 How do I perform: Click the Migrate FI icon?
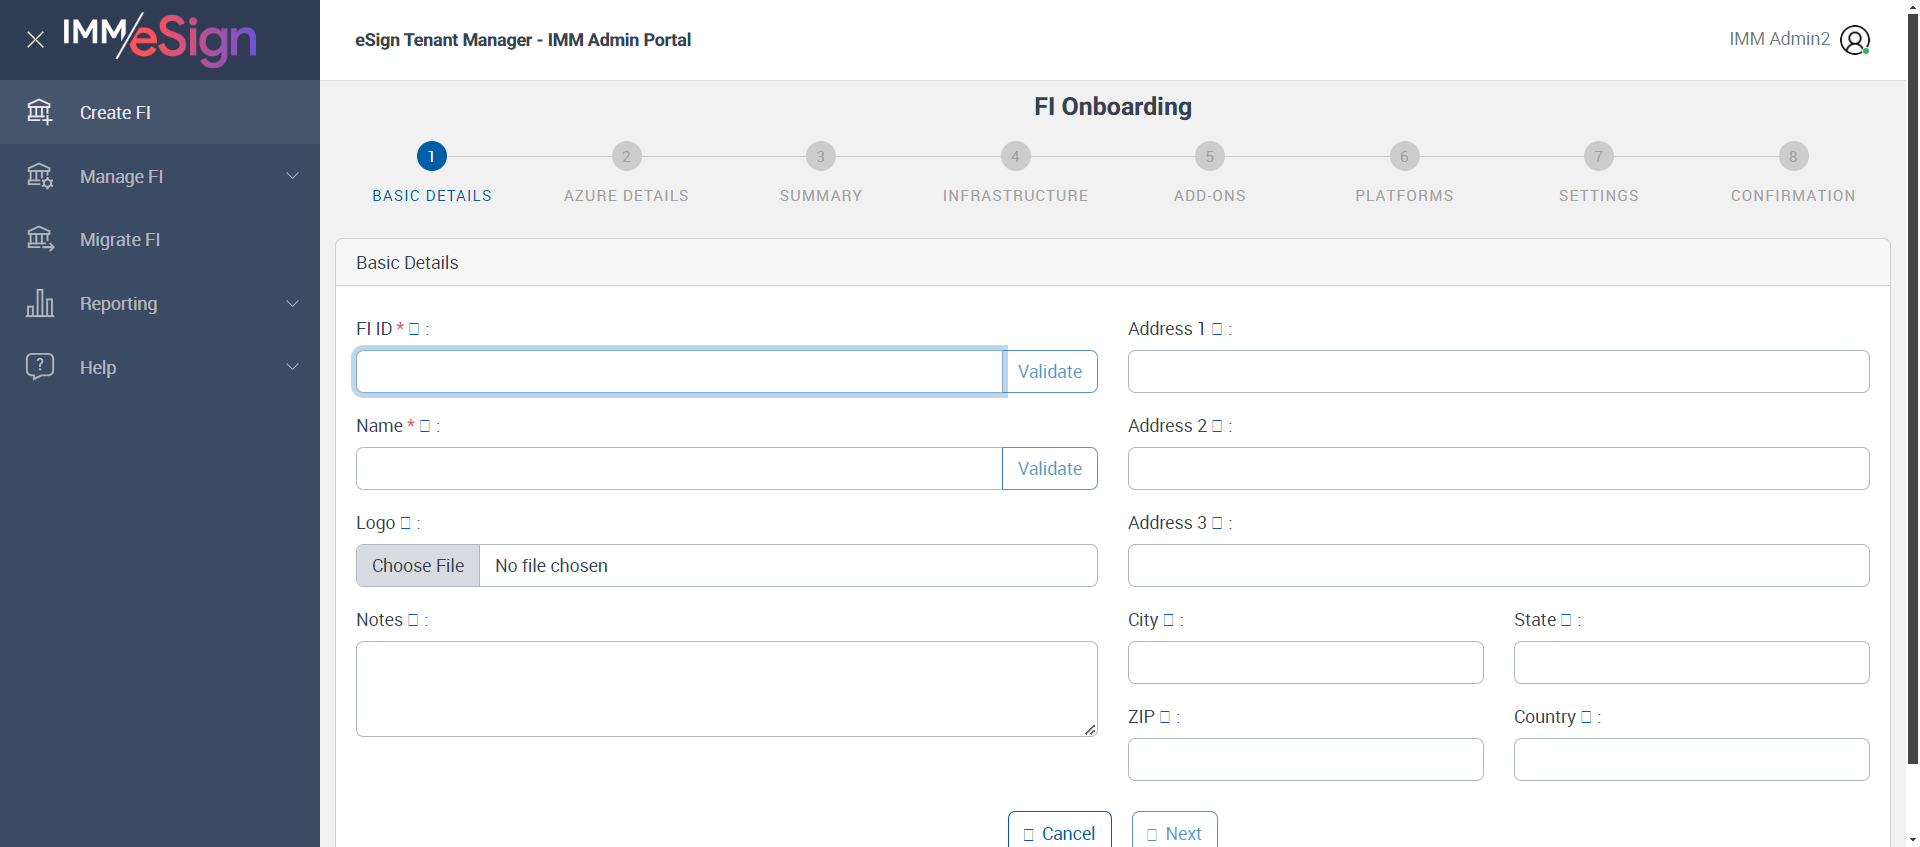tap(40, 239)
